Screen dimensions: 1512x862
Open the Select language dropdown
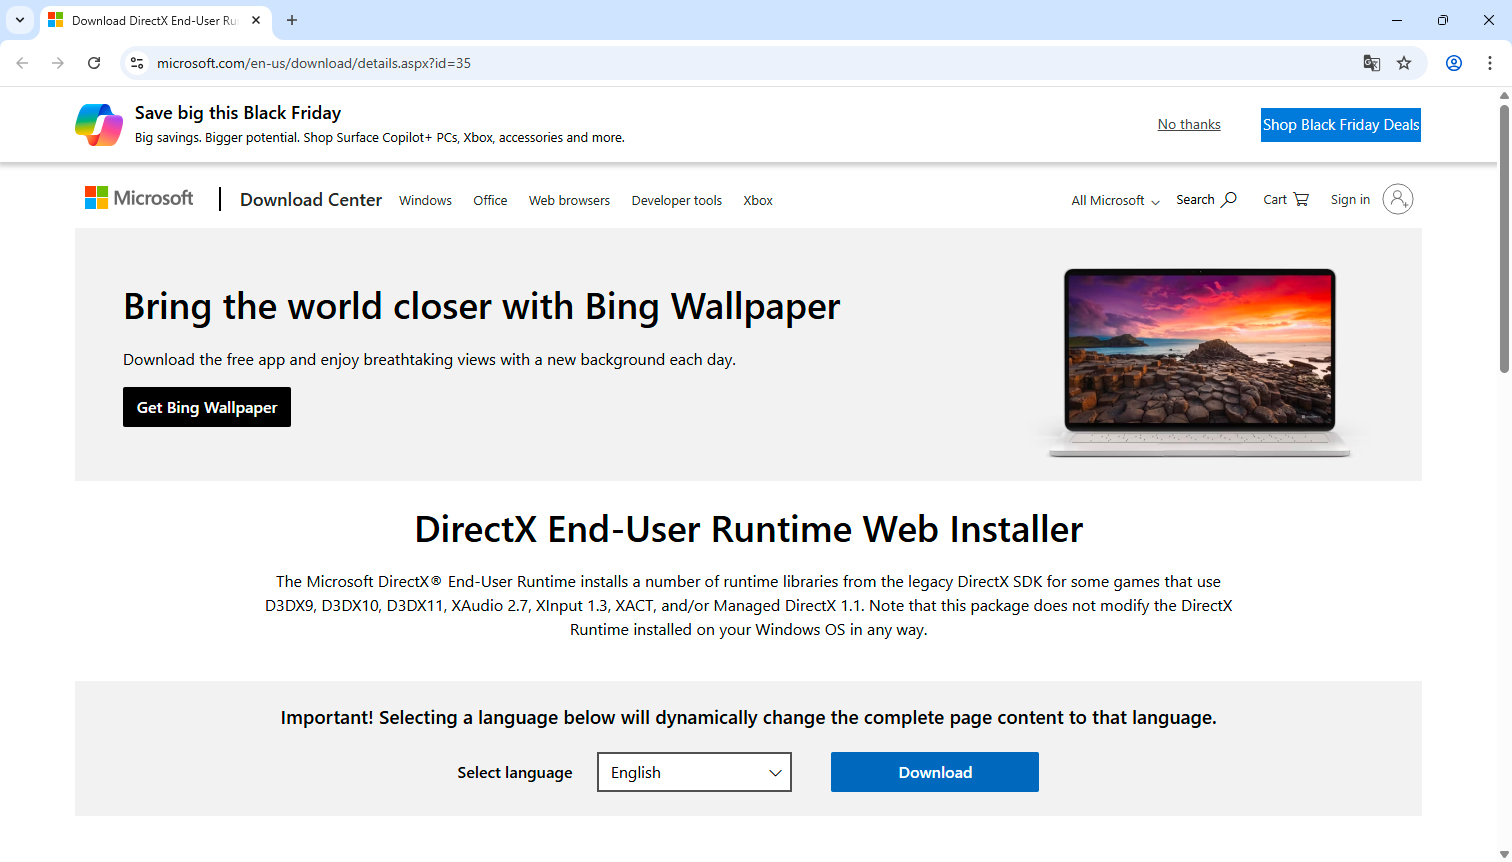tap(694, 772)
